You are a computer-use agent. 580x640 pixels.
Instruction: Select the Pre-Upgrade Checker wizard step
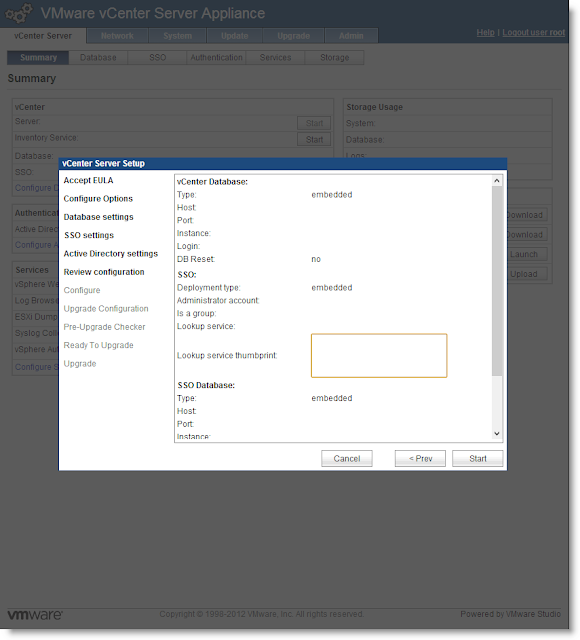(104, 327)
